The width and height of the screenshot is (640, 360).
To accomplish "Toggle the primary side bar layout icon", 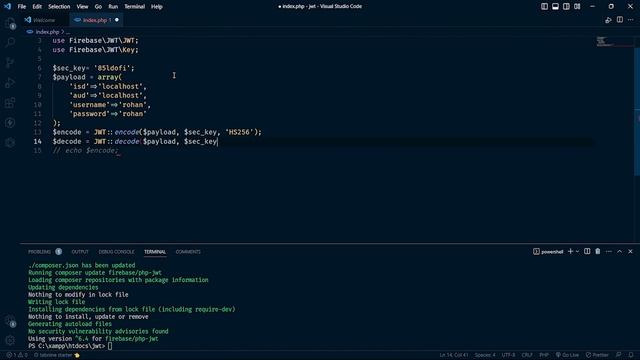I will (x=544, y=7).
